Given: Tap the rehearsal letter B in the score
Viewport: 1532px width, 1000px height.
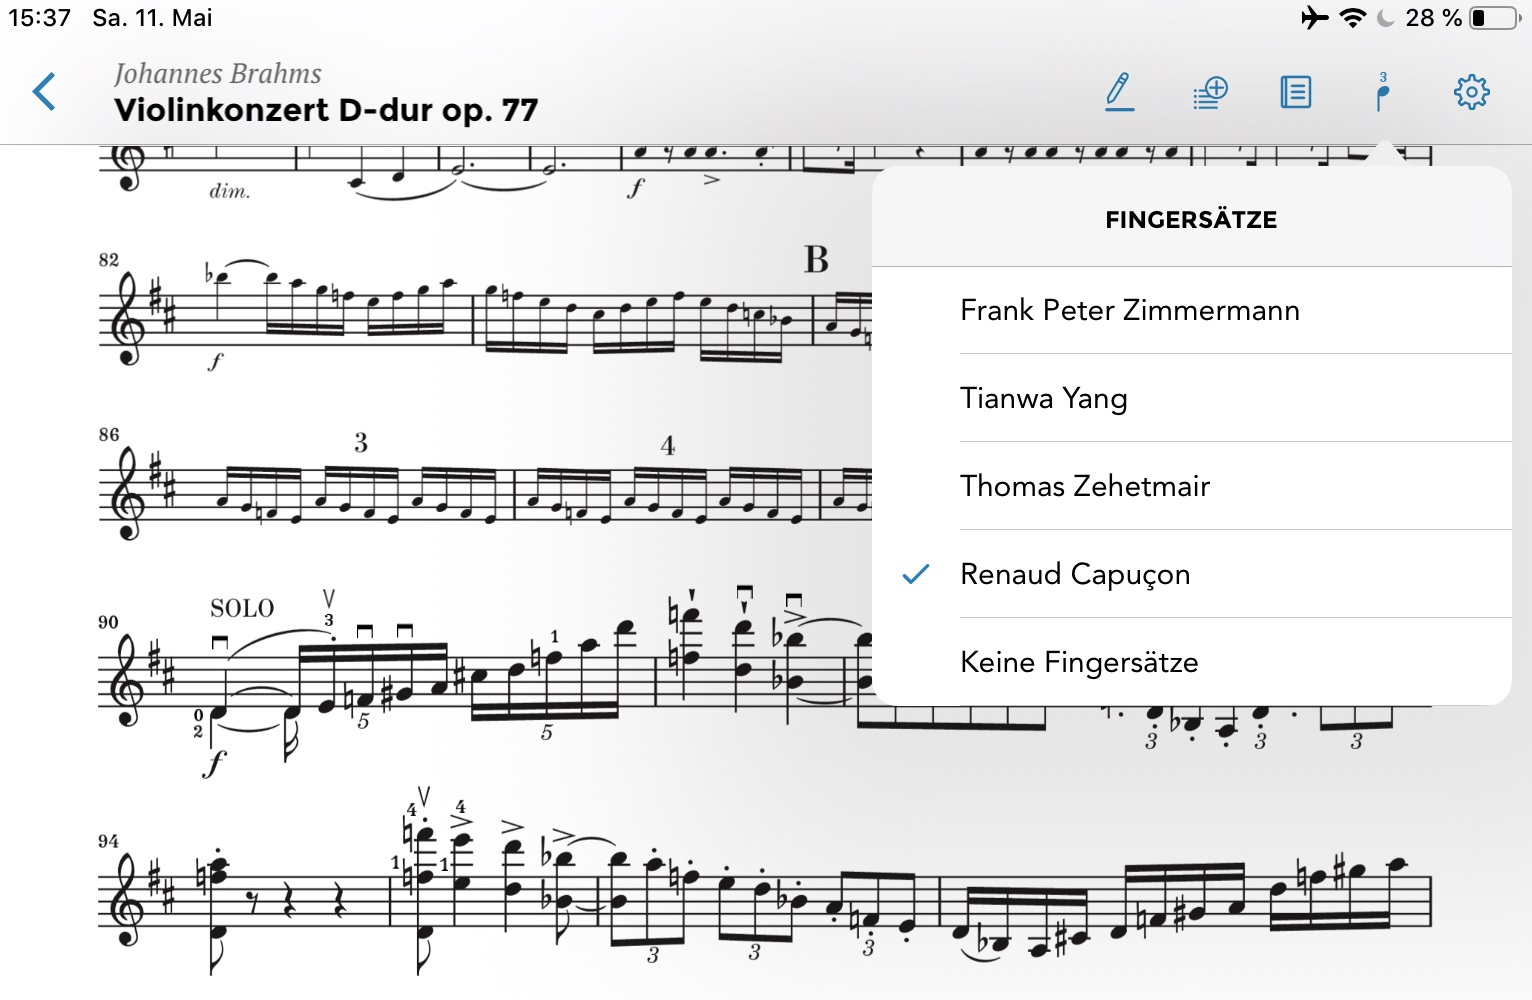Looking at the screenshot, I should point(816,260).
